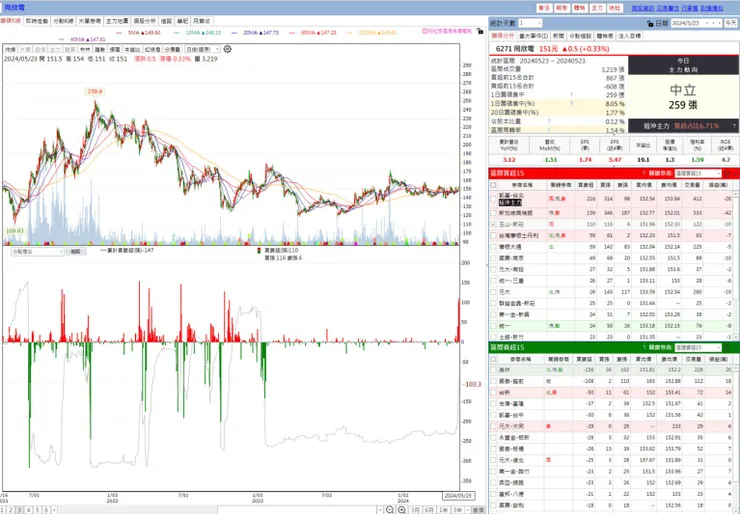
Task: Click icon right of green header dropdown
Action: tap(727, 348)
